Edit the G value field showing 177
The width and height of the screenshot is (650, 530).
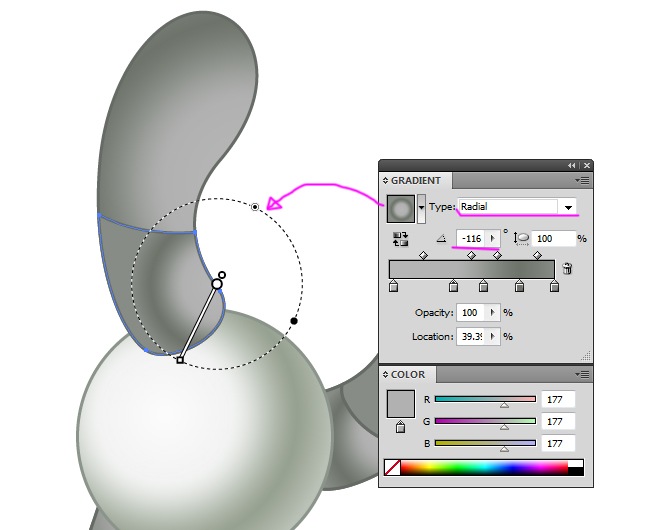click(558, 421)
